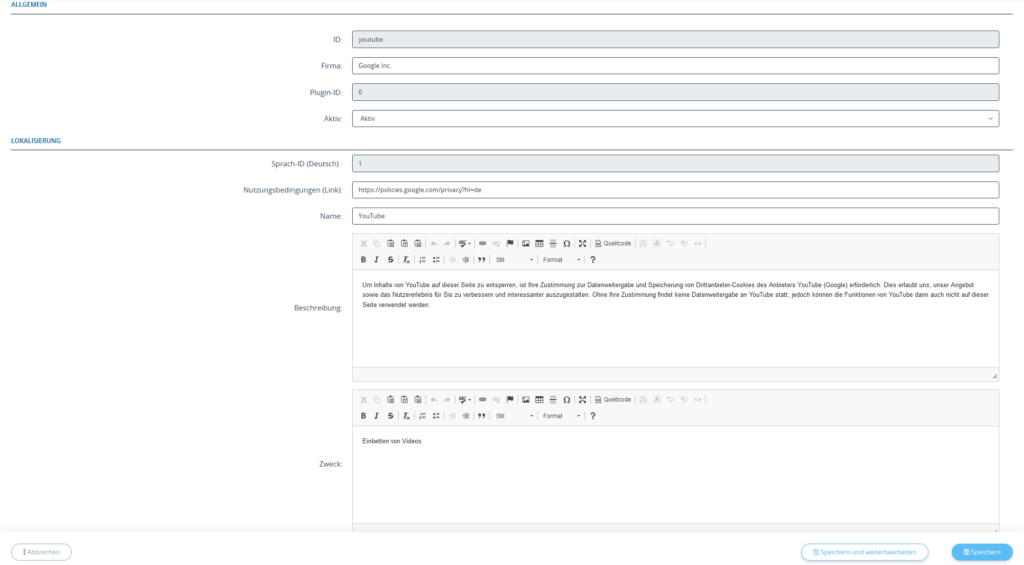Insert horizontal line in Beschreibung editor
The width and height of the screenshot is (1024, 565).
pos(553,244)
